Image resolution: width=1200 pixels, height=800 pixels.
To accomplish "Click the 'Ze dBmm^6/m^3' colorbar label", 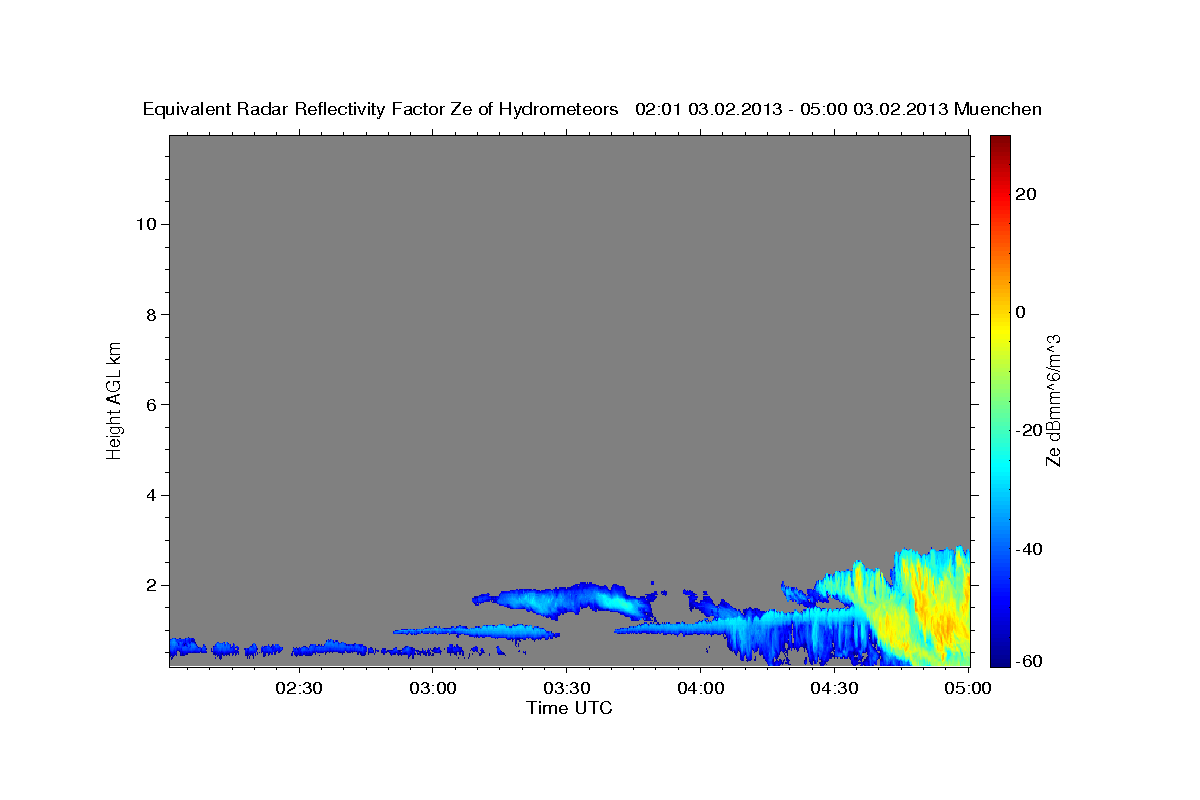I will click(1052, 400).
